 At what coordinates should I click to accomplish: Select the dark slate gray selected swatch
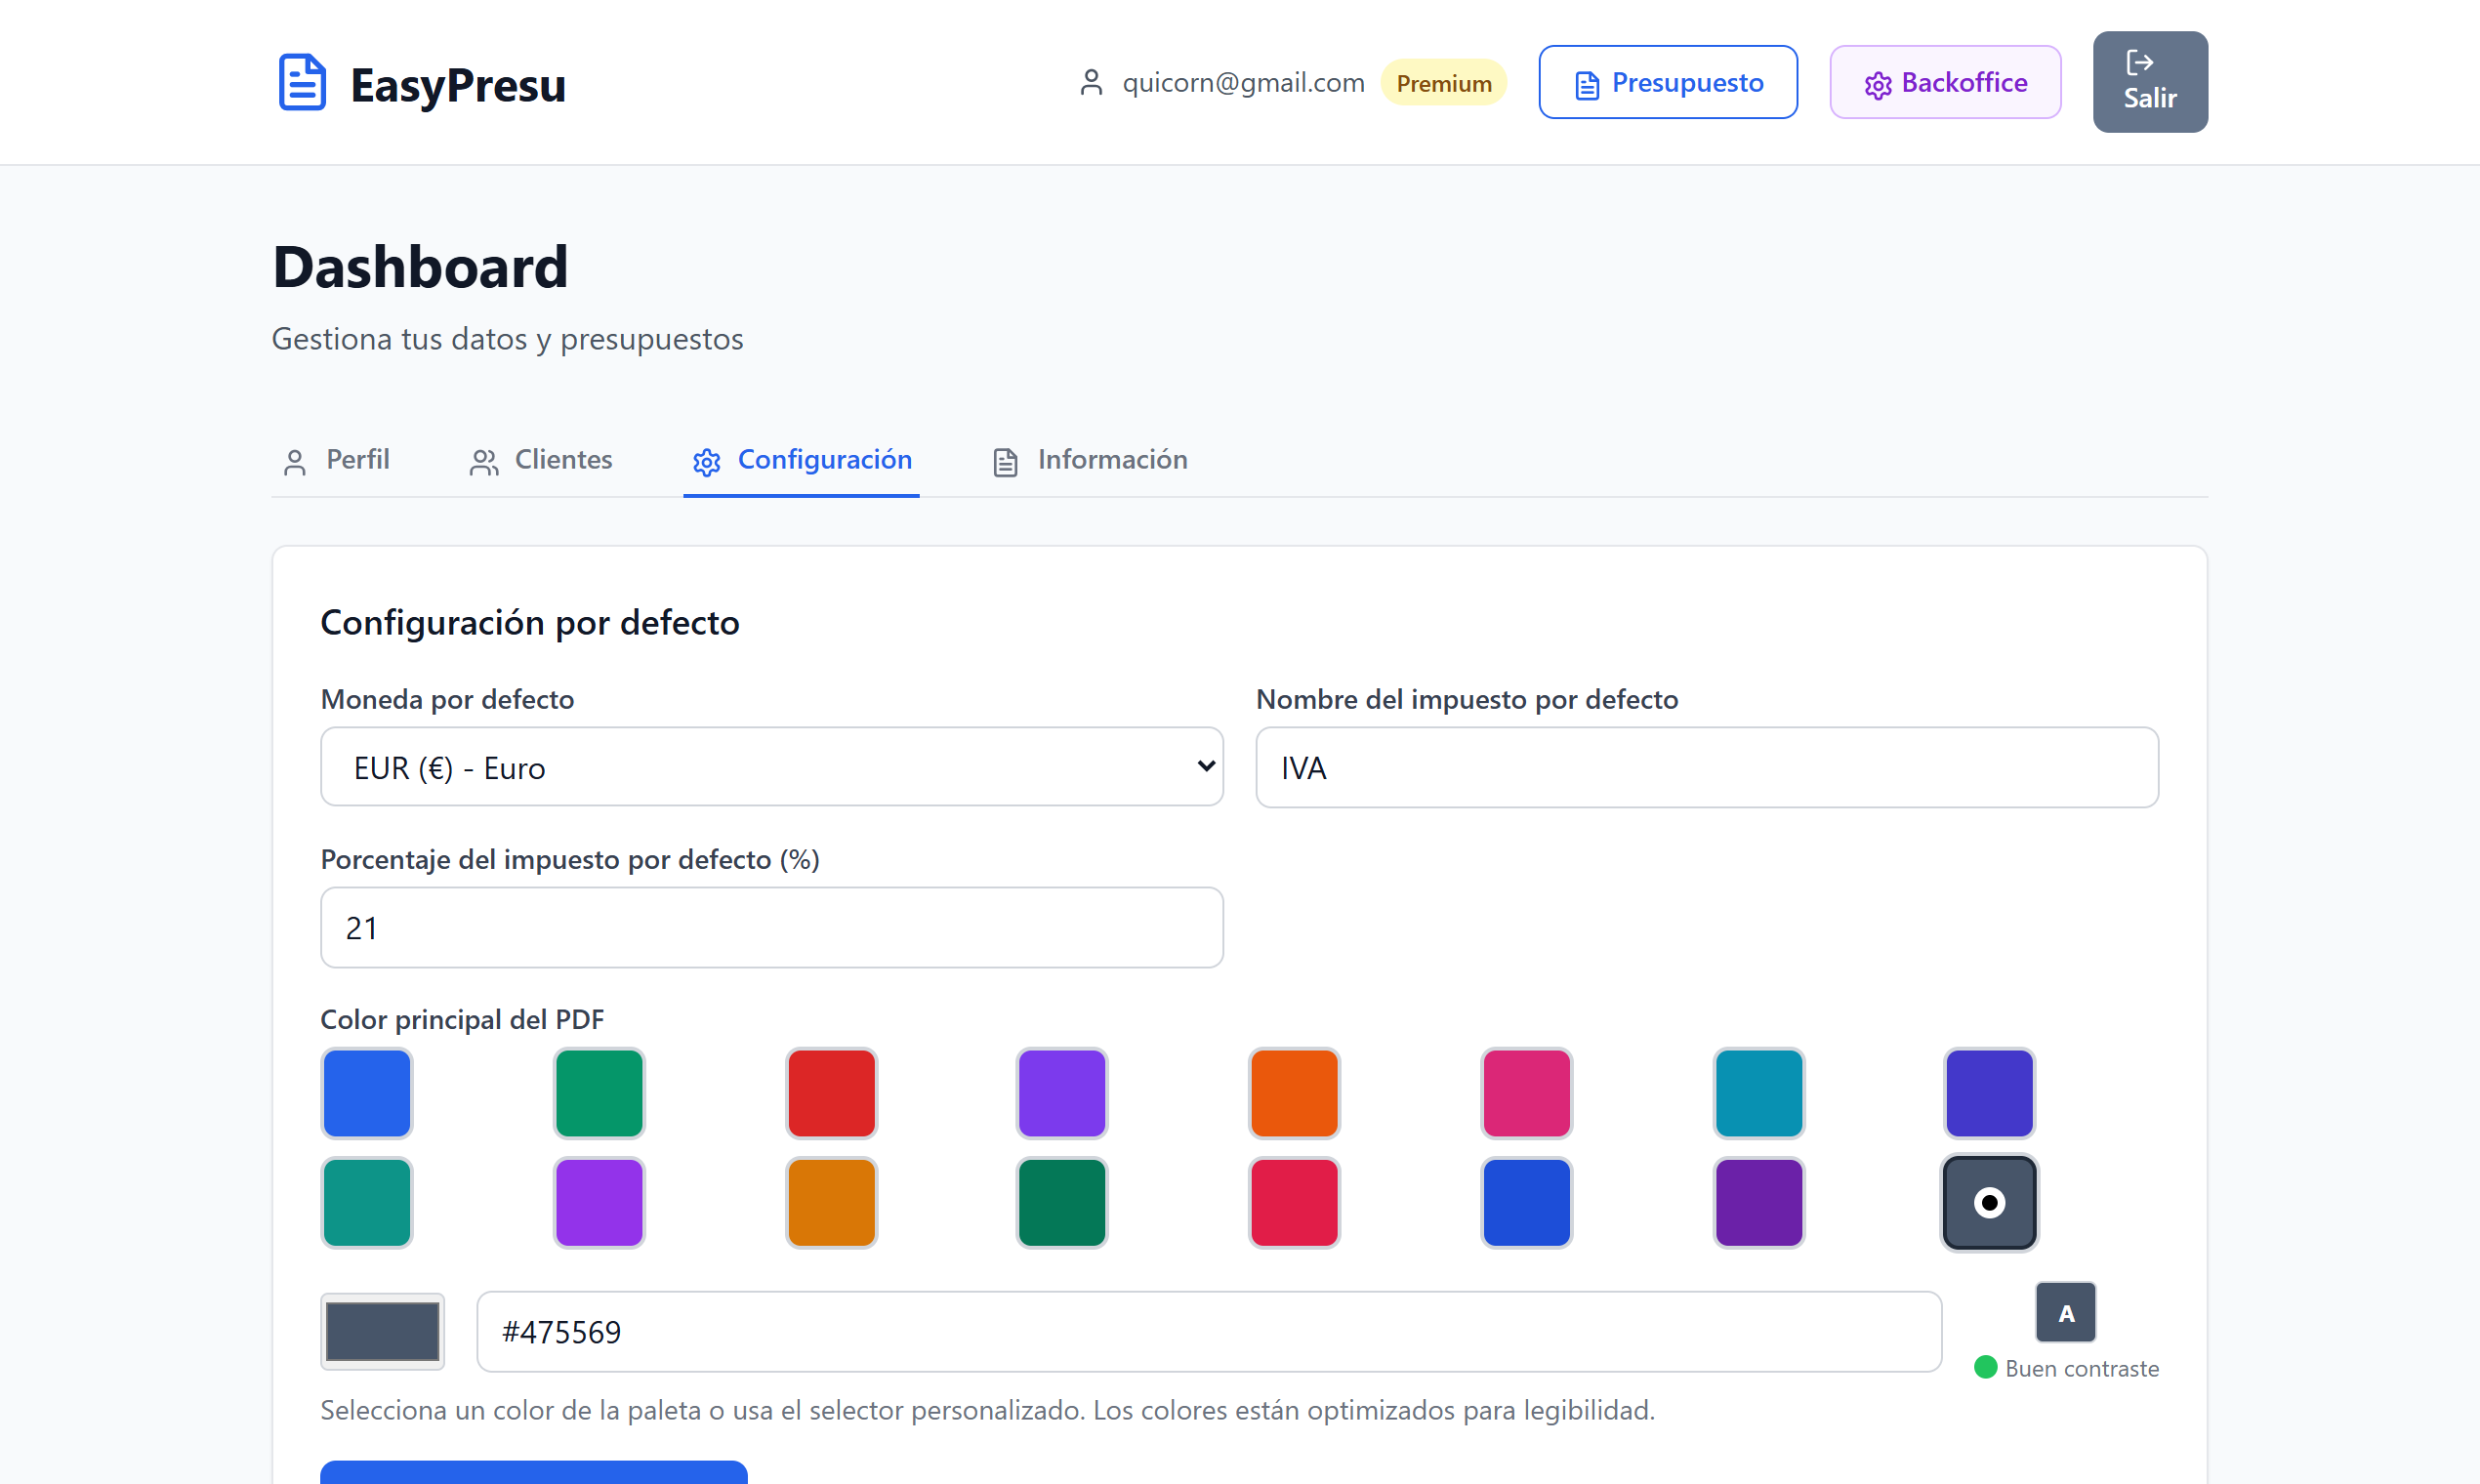pyautogui.click(x=1988, y=1202)
